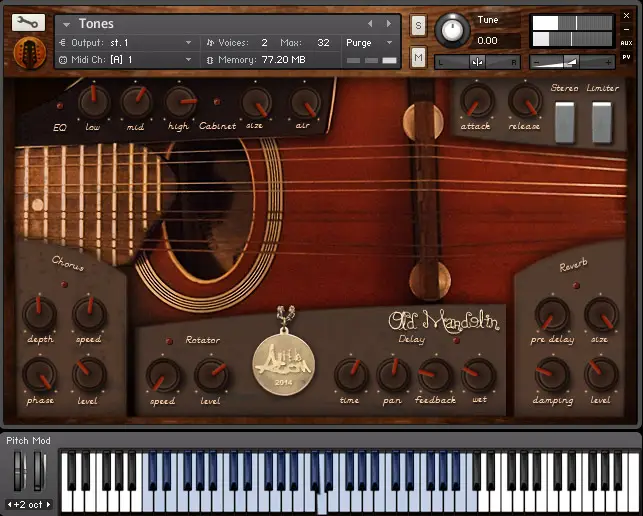Click the pitch bend wheel
Image resolution: width=643 pixels, height=516 pixels.
pos(18,470)
